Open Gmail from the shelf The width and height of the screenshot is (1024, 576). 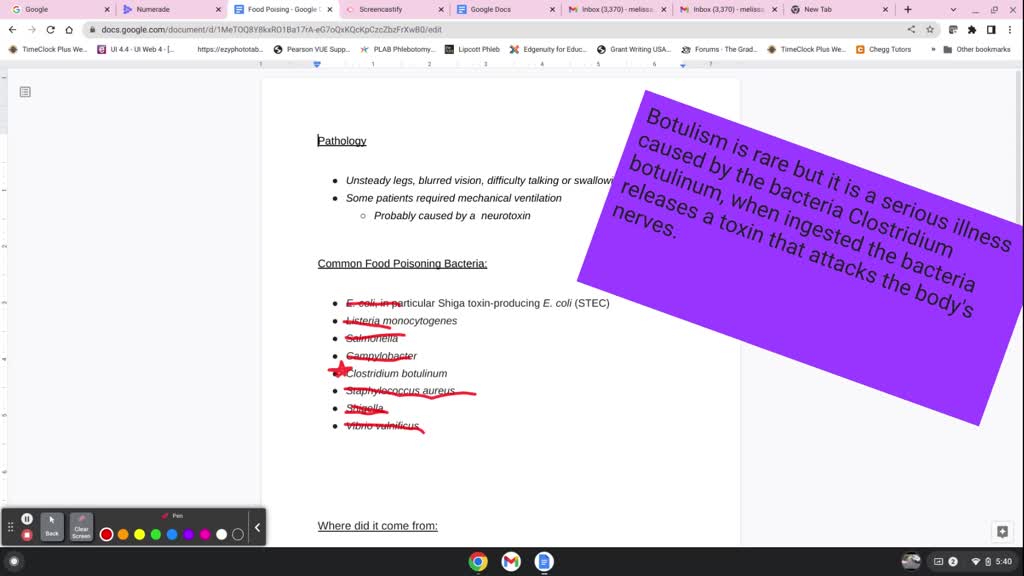[x=510, y=562]
